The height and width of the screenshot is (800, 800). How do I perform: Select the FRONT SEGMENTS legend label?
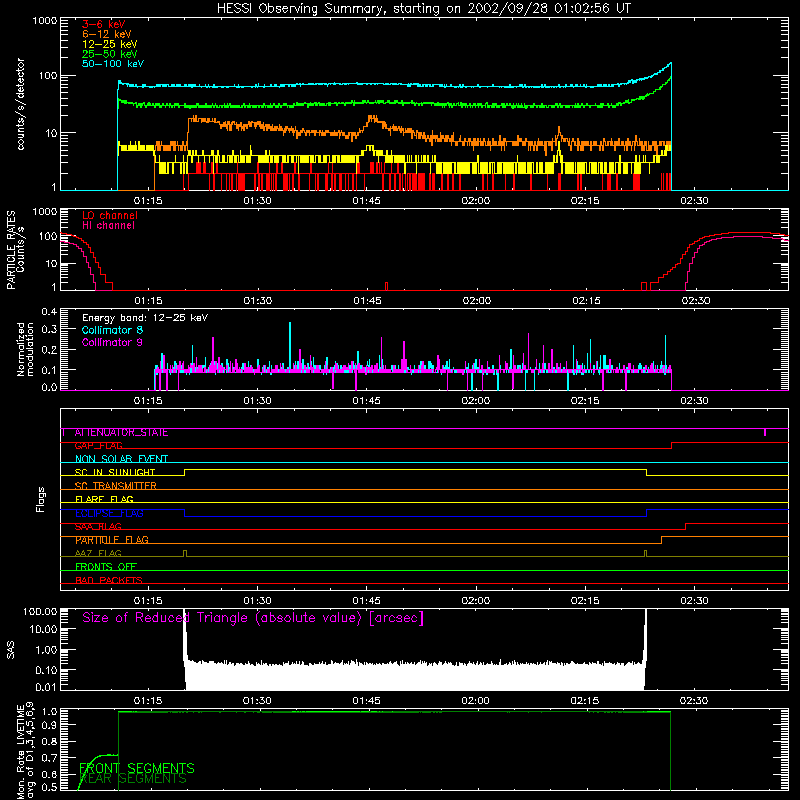[137, 768]
